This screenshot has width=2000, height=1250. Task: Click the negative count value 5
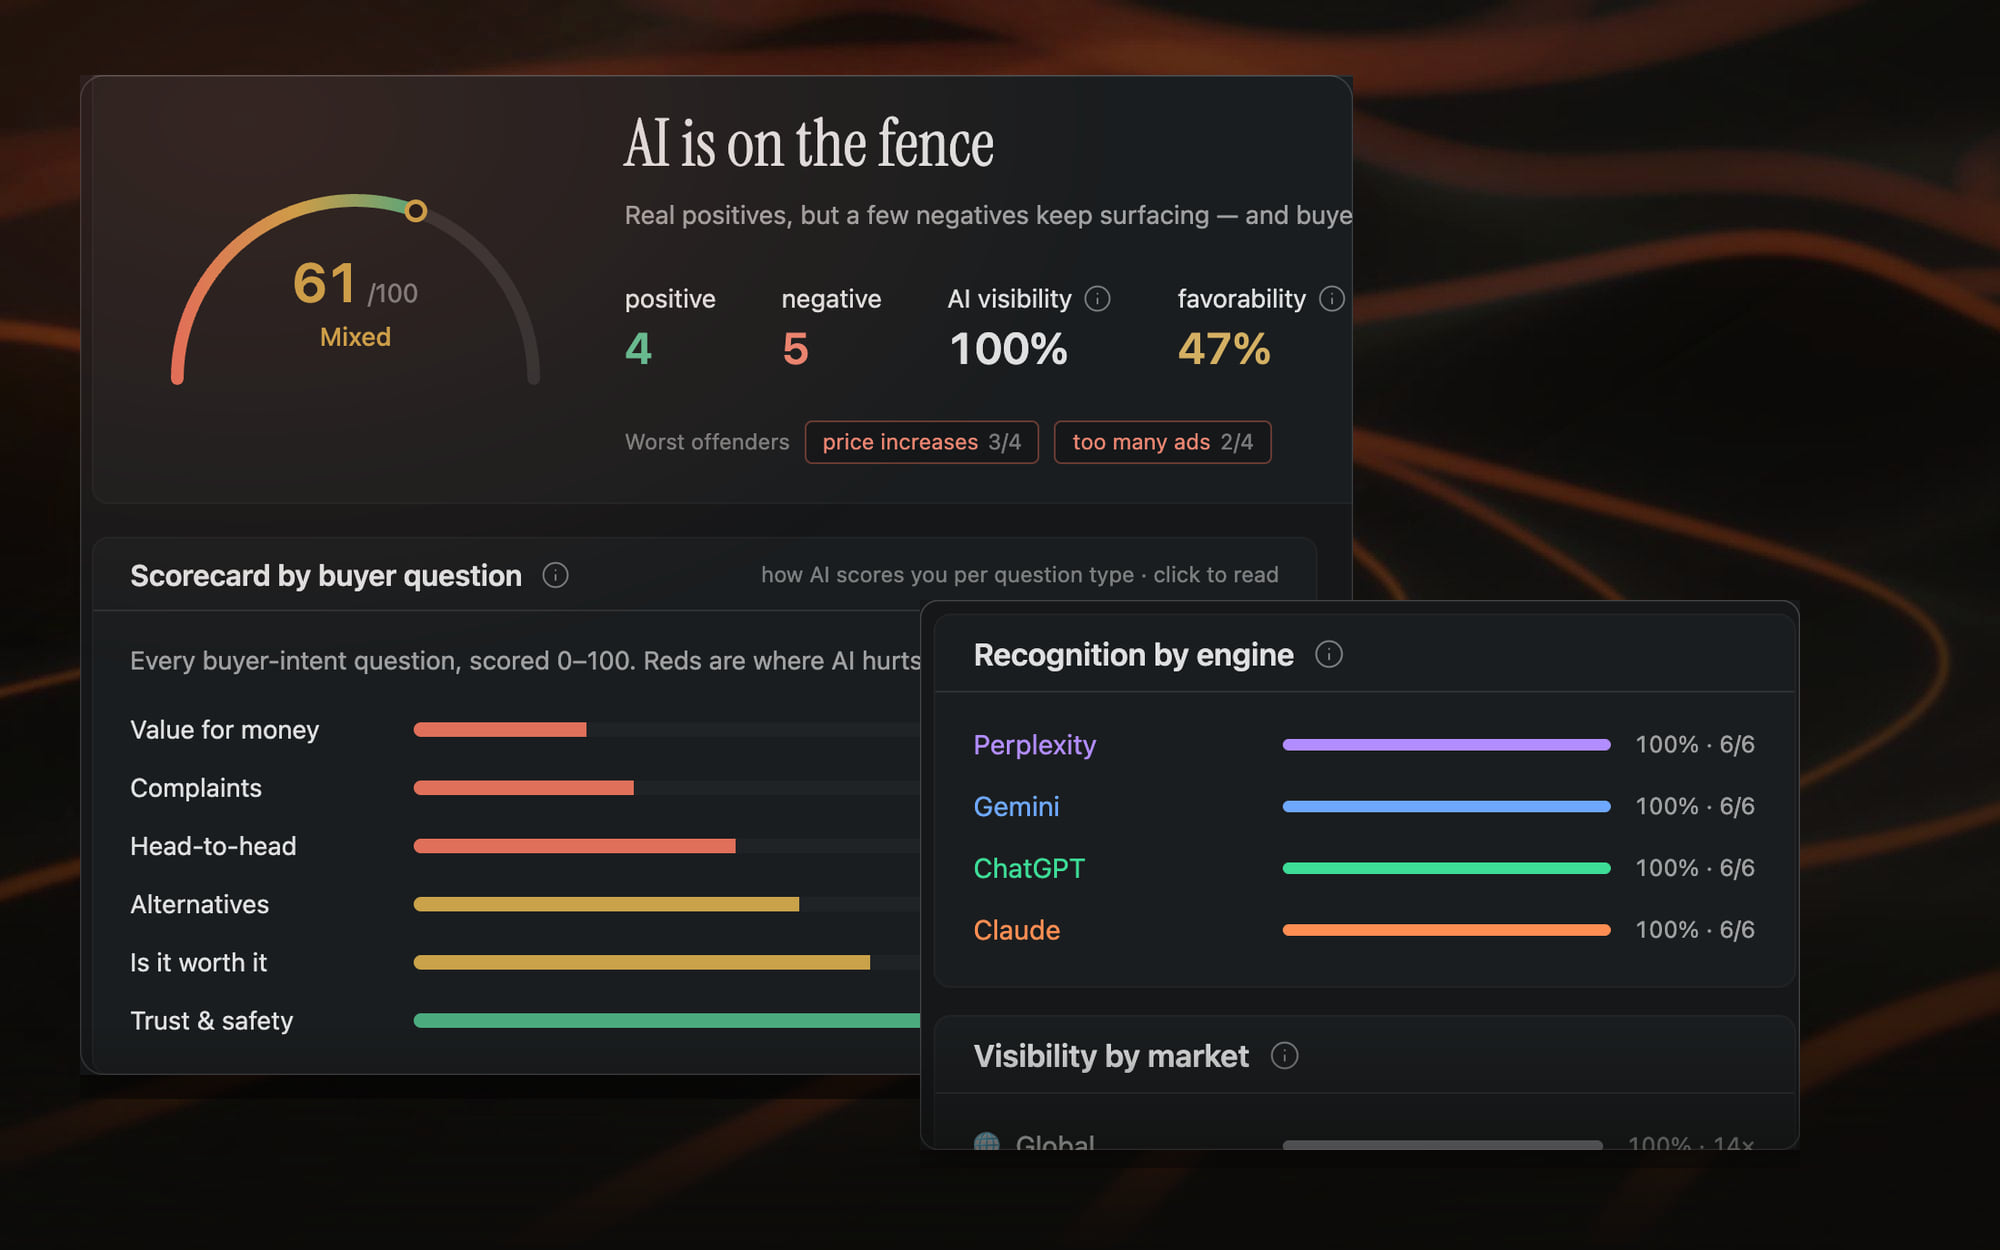(x=795, y=349)
